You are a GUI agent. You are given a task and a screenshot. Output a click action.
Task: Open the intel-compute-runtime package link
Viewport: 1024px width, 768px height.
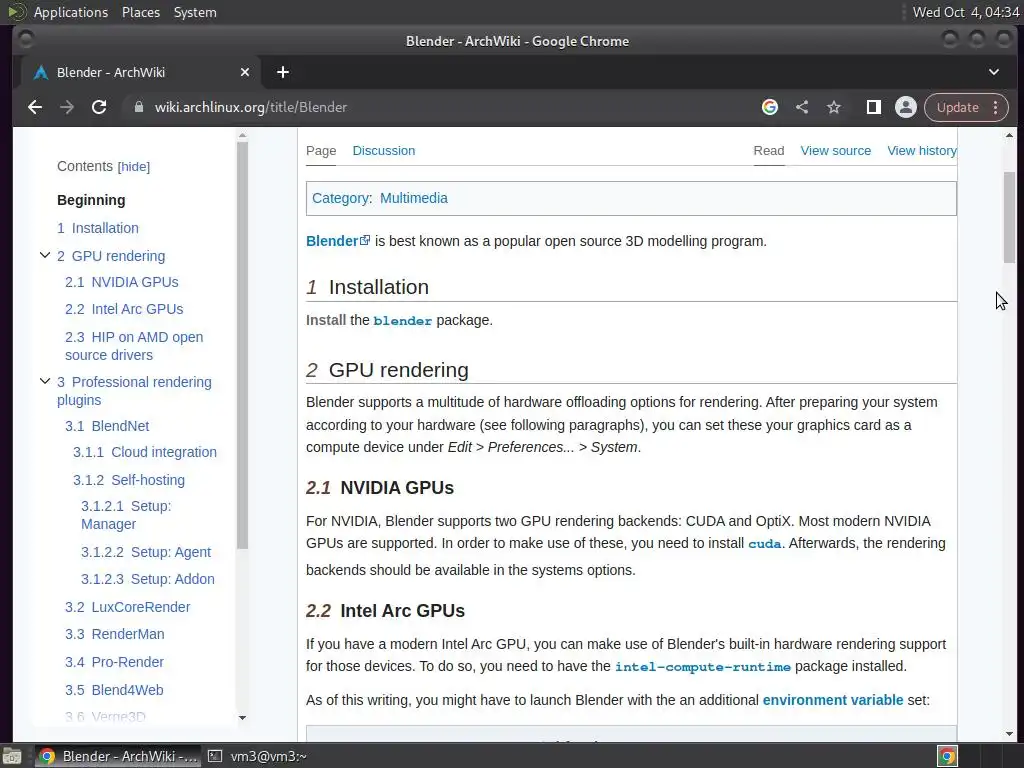click(703, 667)
